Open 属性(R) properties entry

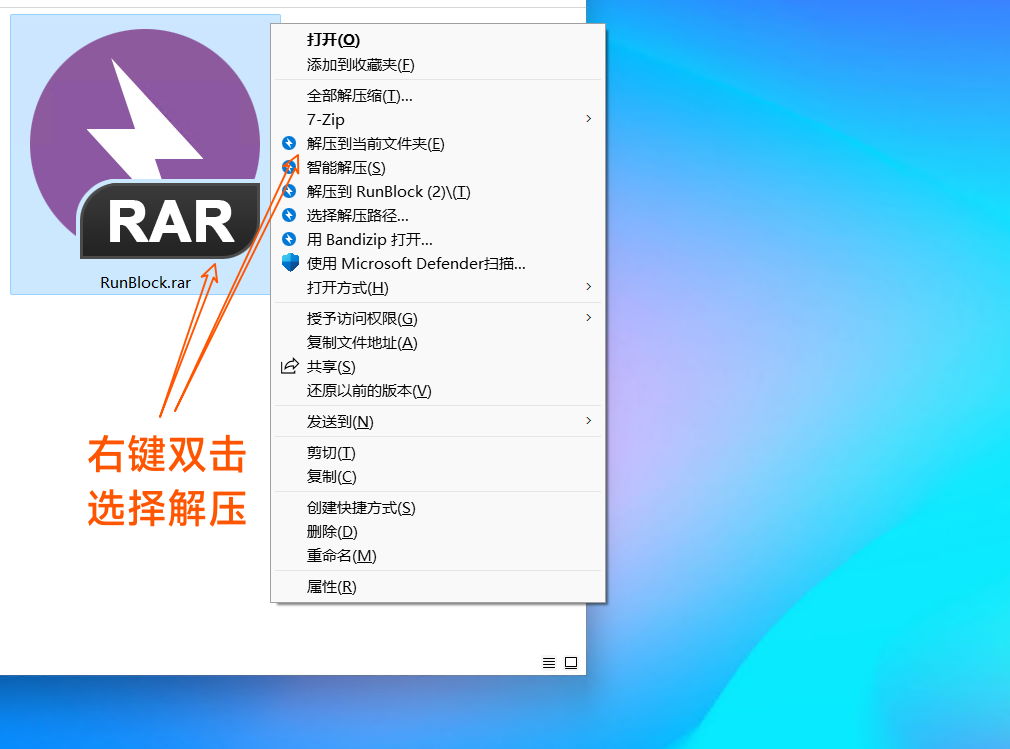pyautogui.click(x=438, y=586)
